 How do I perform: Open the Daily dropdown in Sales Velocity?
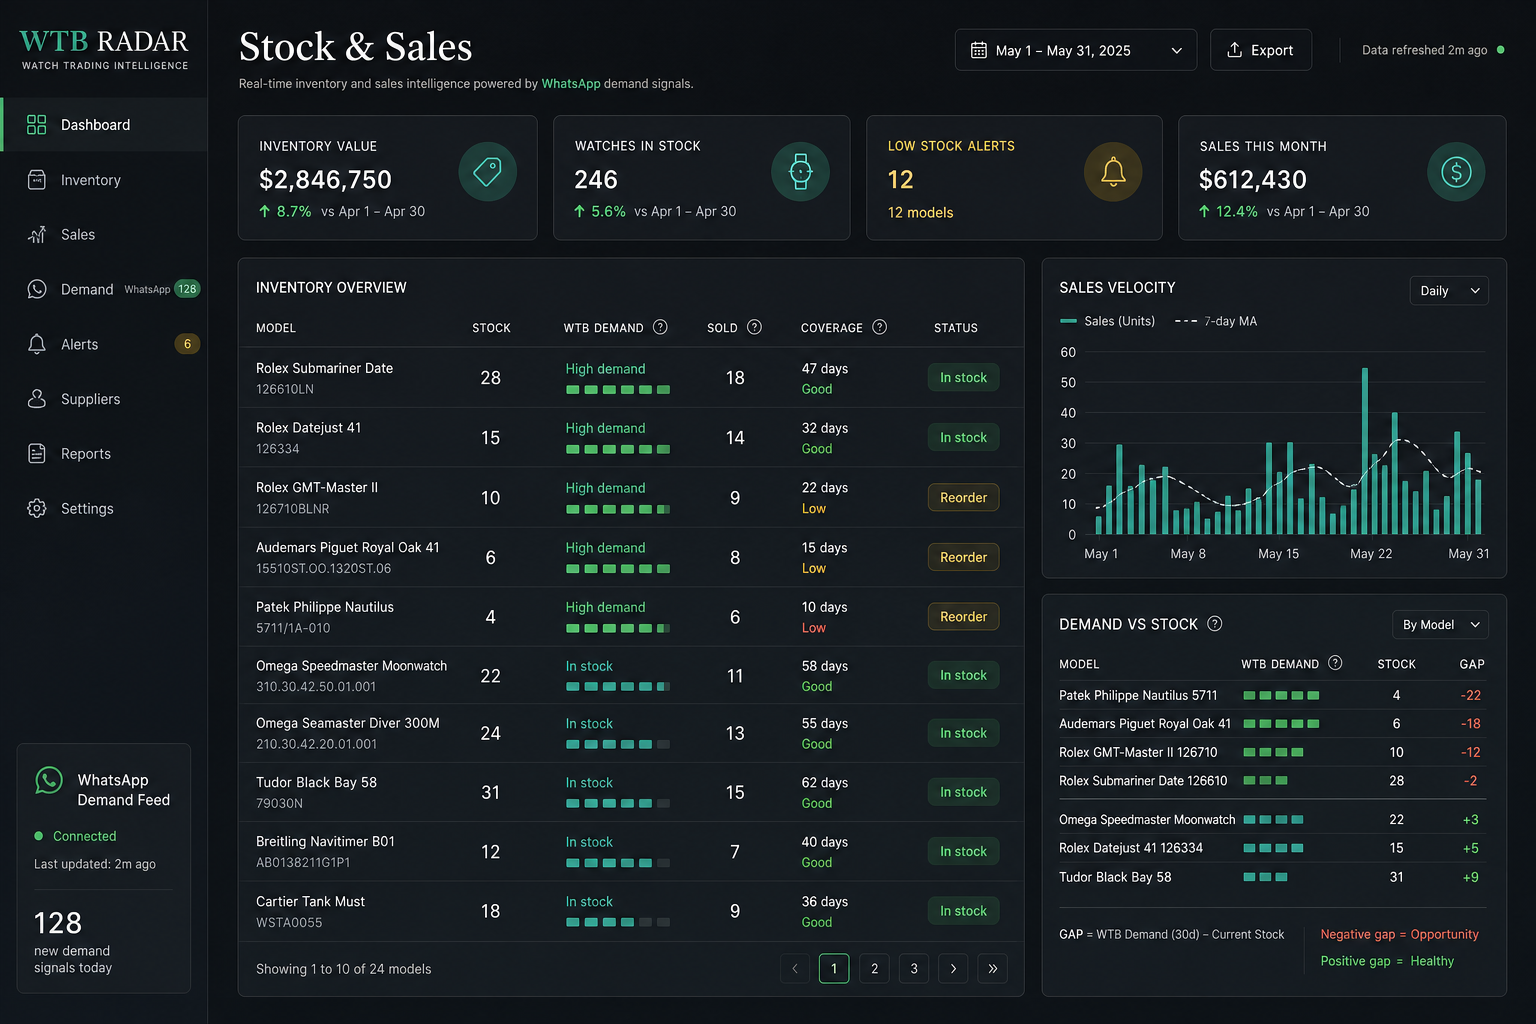coord(1449,291)
